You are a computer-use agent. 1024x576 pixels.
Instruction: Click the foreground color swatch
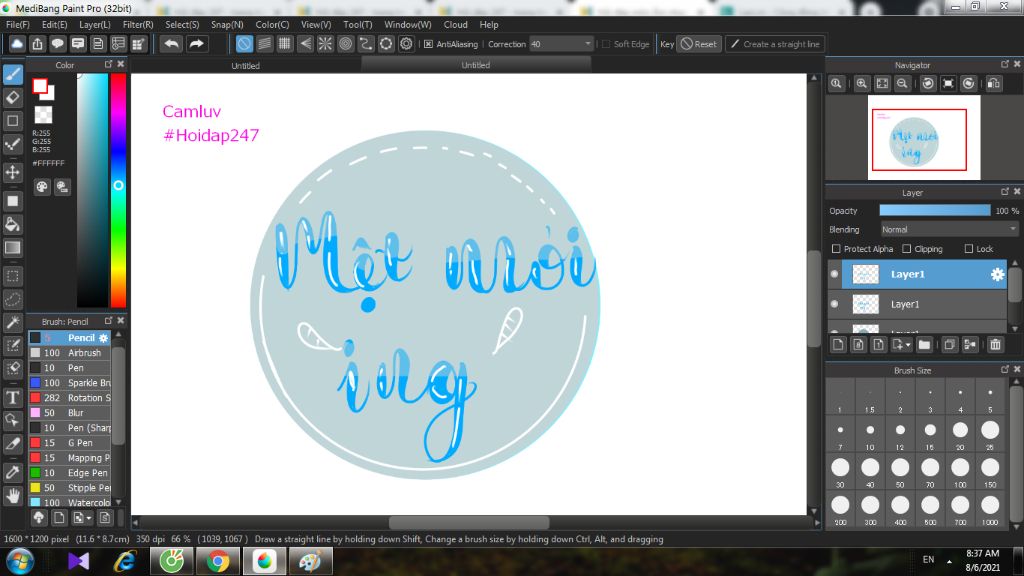tap(40, 86)
